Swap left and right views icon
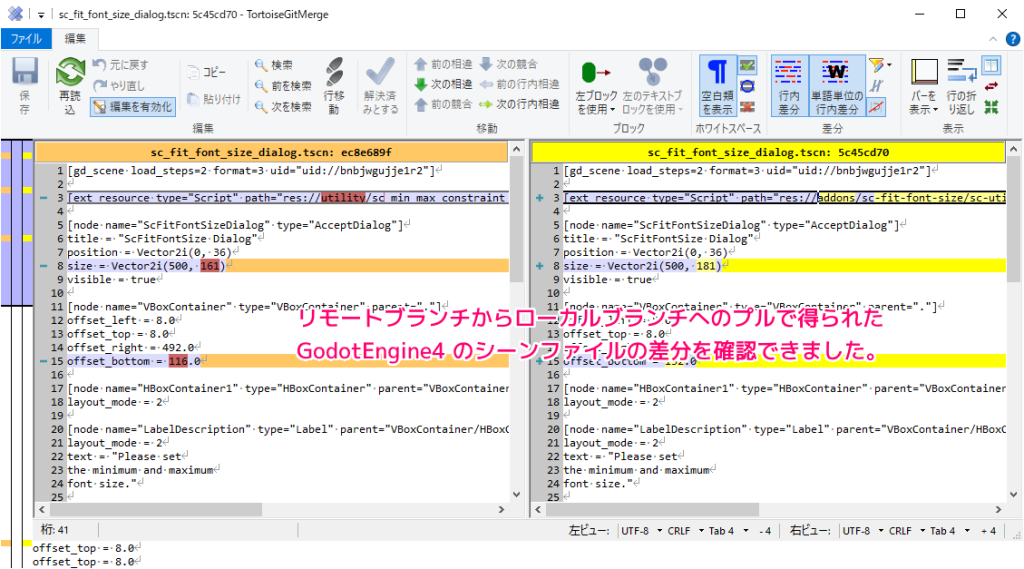This screenshot has height=569, width=1024. tap(991, 86)
